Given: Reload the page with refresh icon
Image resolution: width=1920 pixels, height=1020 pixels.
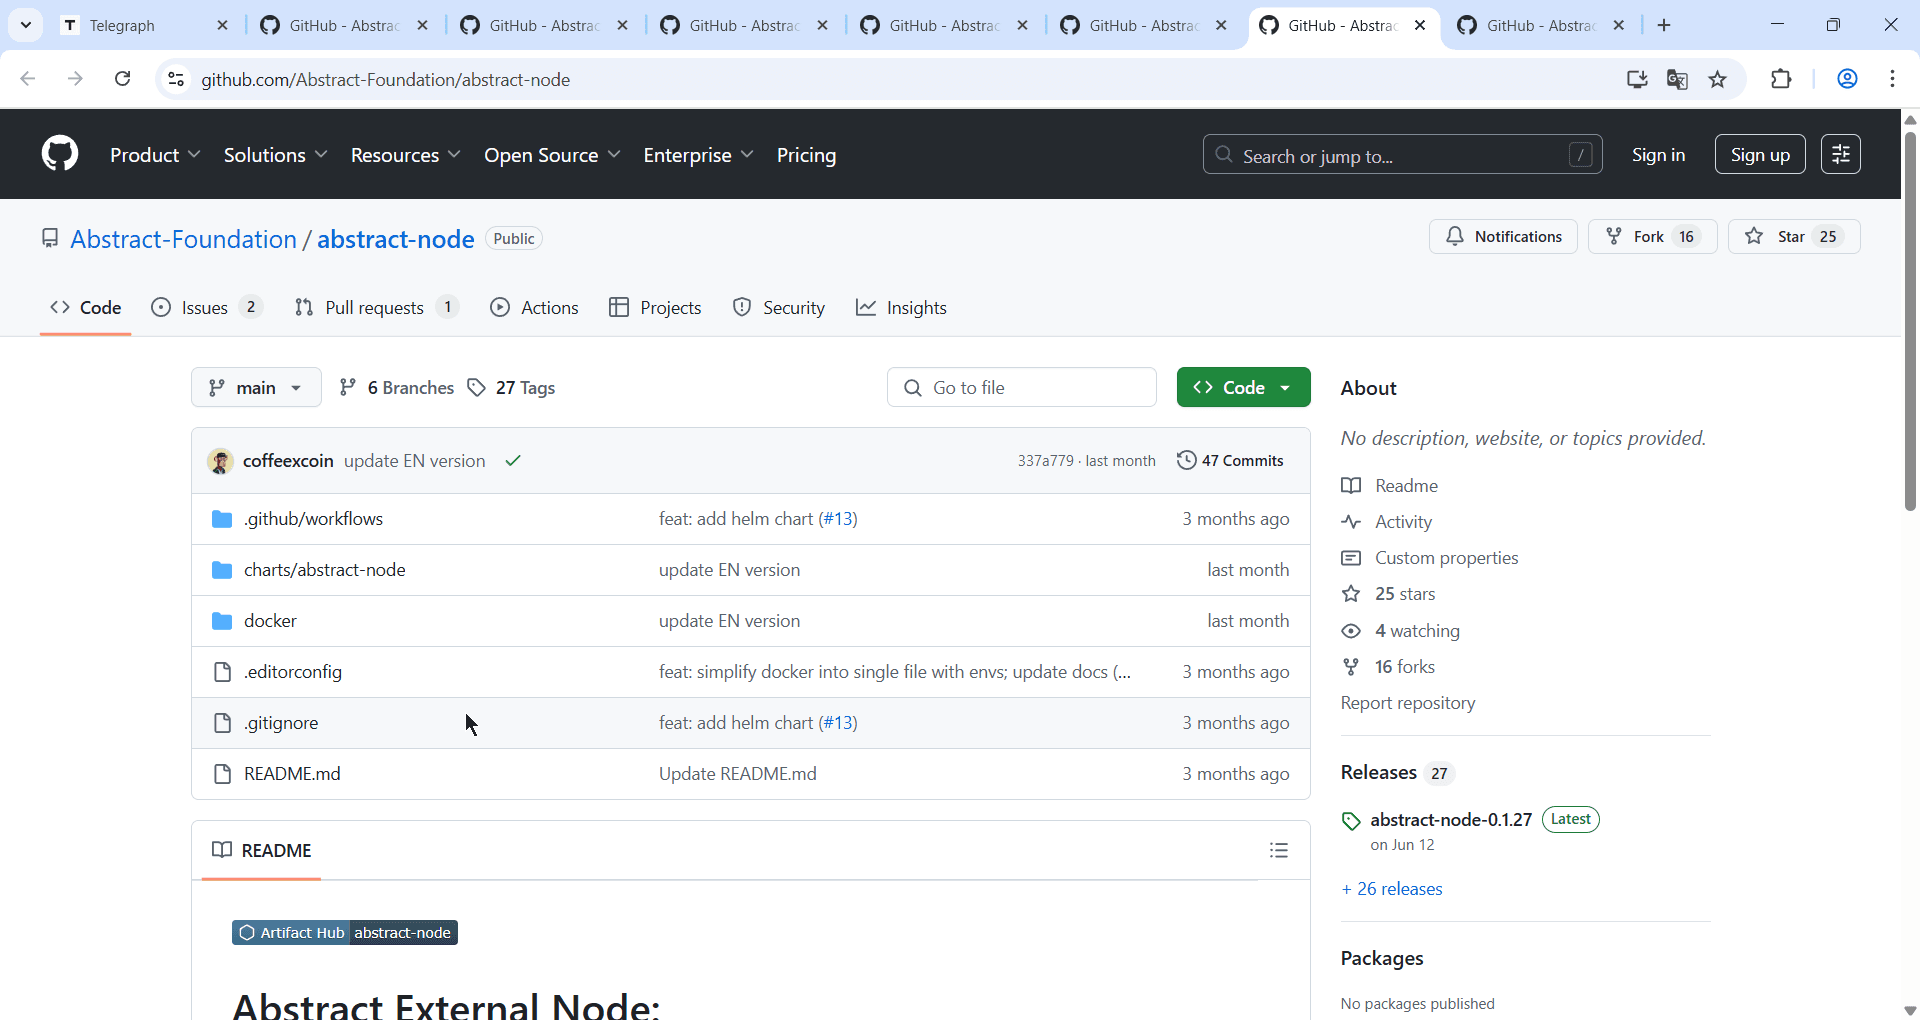Looking at the screenshot, I should pos(122,79).
